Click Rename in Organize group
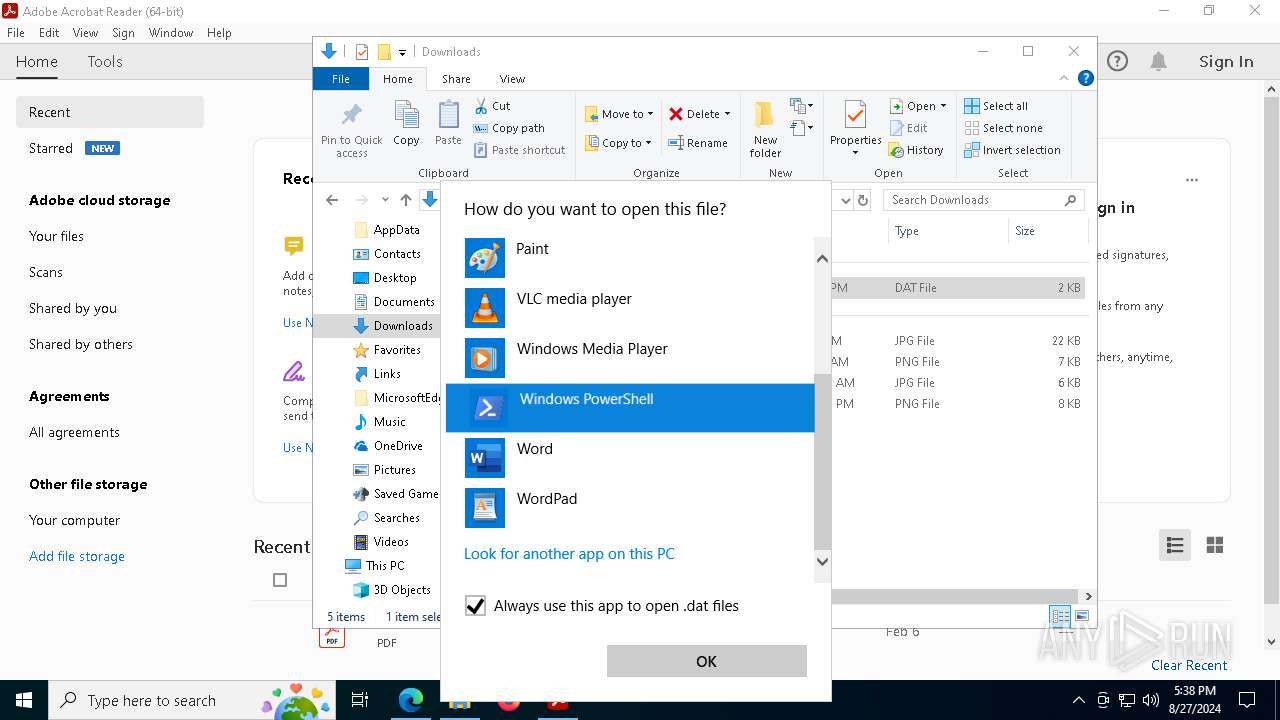The image size is (1280, 720). pyautogui.click(x=698, y=143)
